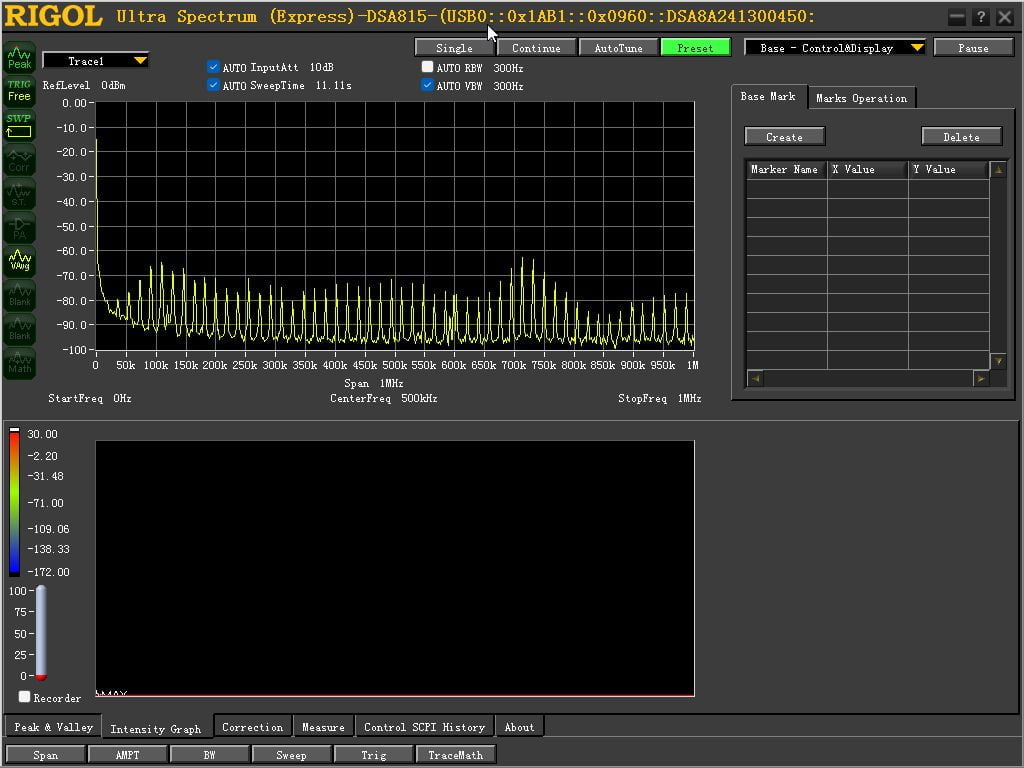
Task: Click the Span 1MHz value
Action: 391,383
